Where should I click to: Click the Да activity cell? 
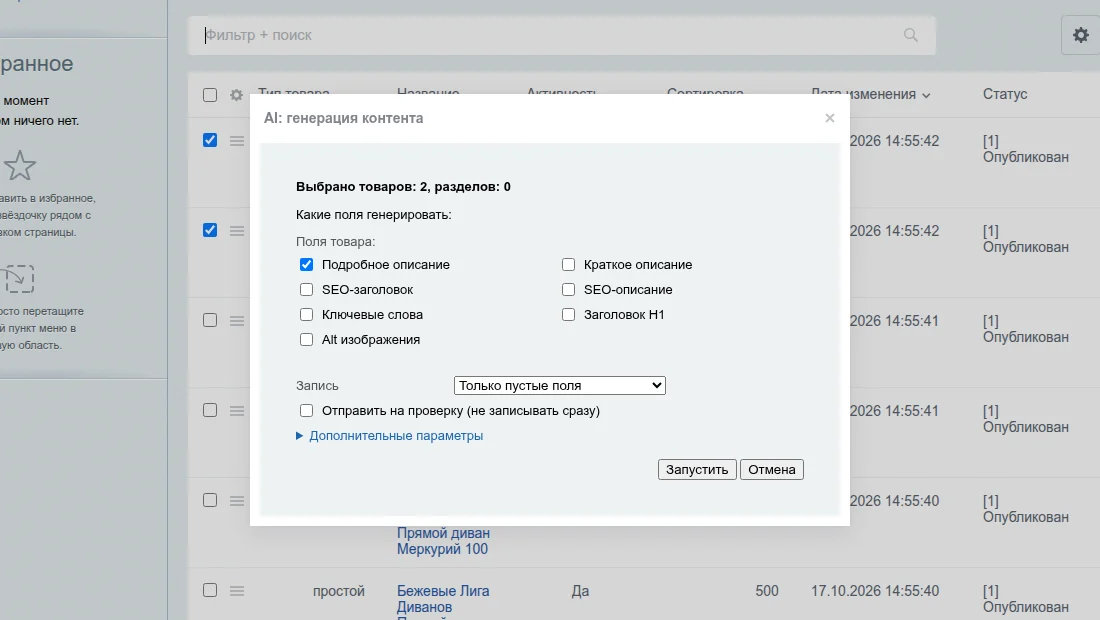580,591
